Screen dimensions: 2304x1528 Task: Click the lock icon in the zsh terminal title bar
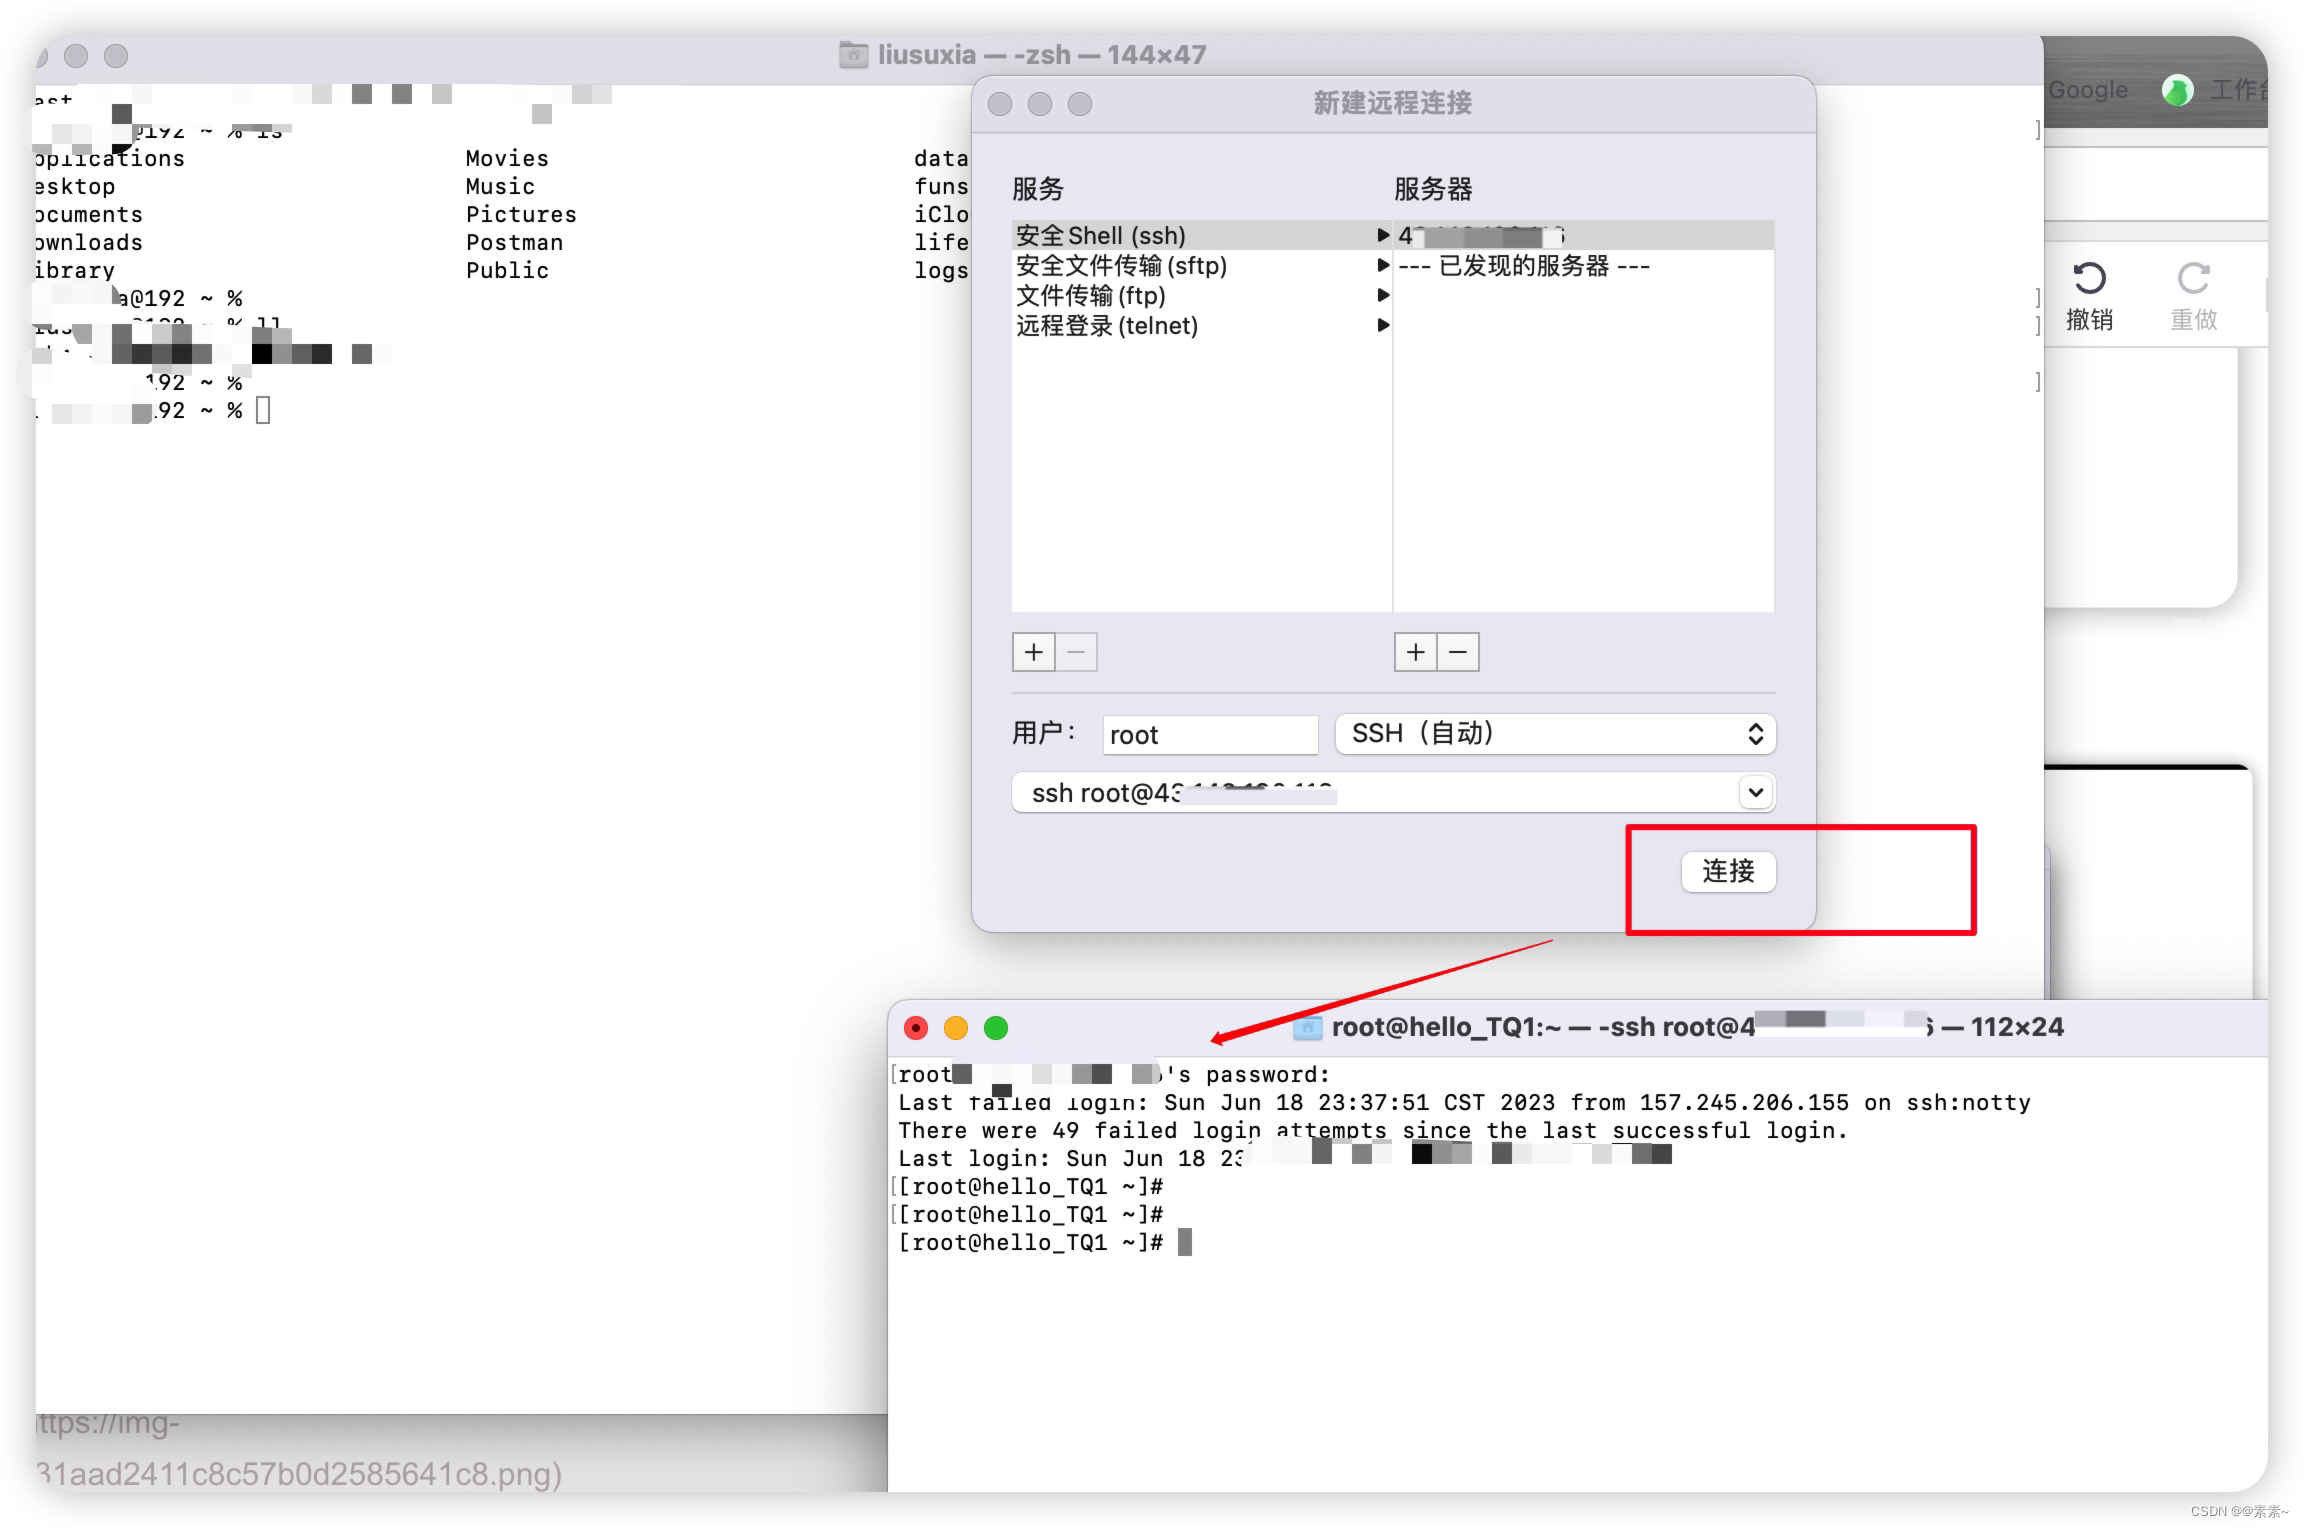pyautogui.click(x=852, y=55)
